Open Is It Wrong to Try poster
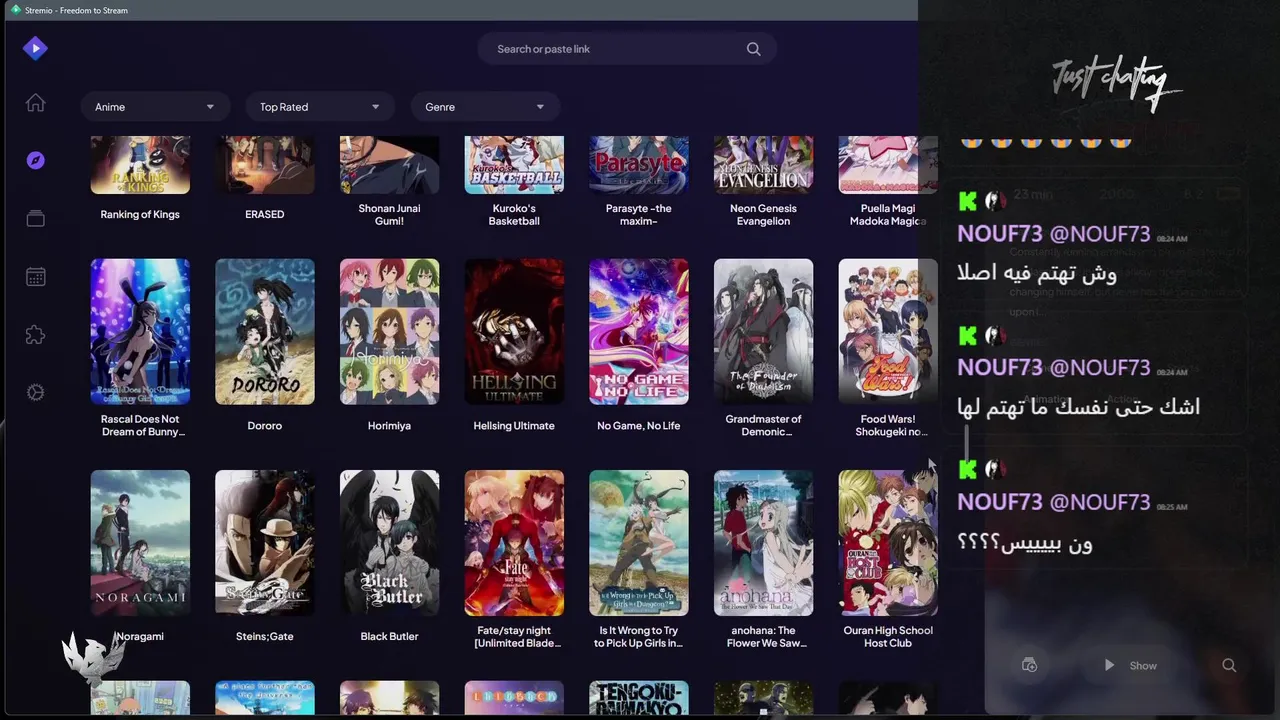Viewport: 1280px width, 720px height. [x=639, y=543]
